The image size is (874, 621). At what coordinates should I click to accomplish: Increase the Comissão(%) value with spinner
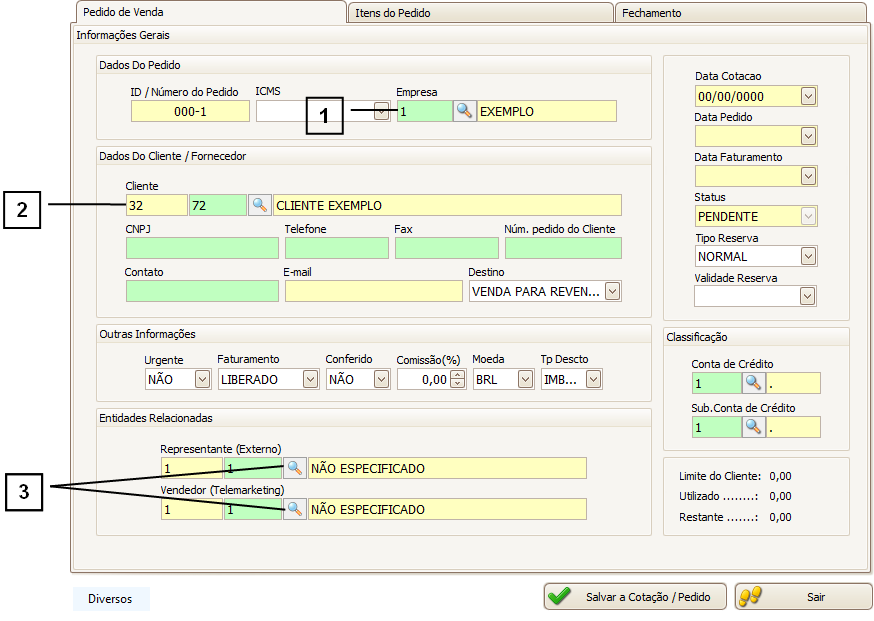(458, 374)
